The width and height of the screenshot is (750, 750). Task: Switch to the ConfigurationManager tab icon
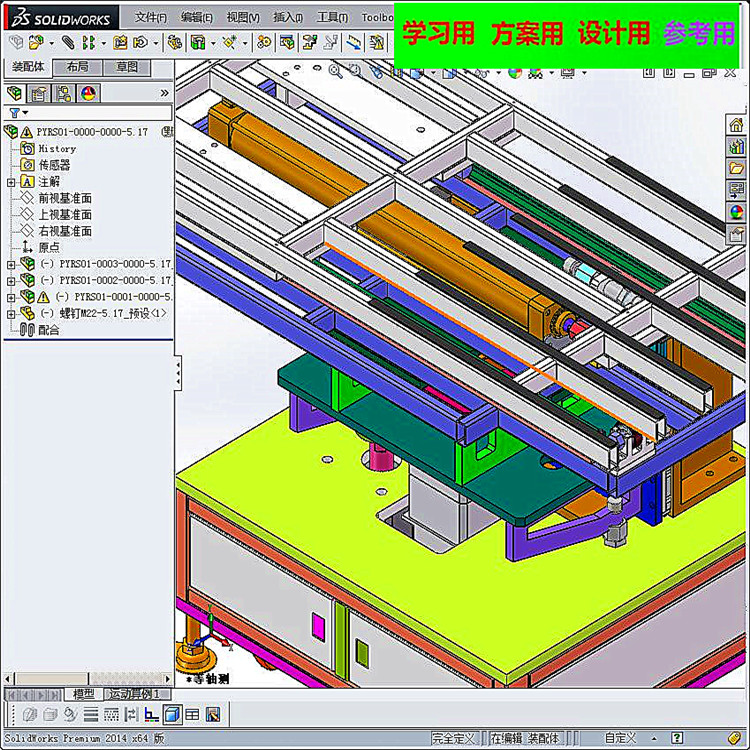coord(63,93)
